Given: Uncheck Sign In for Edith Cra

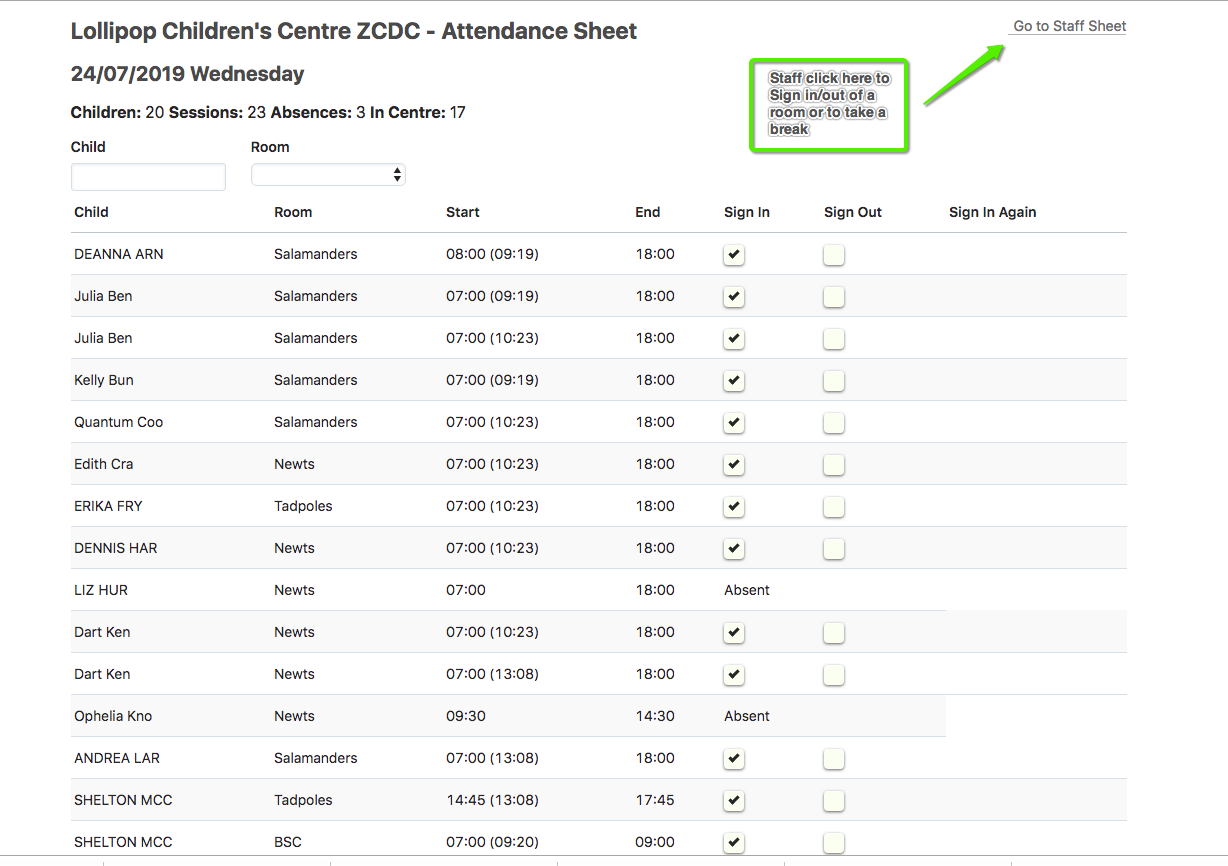Looking at the screenshot, I should coord(734,465).
